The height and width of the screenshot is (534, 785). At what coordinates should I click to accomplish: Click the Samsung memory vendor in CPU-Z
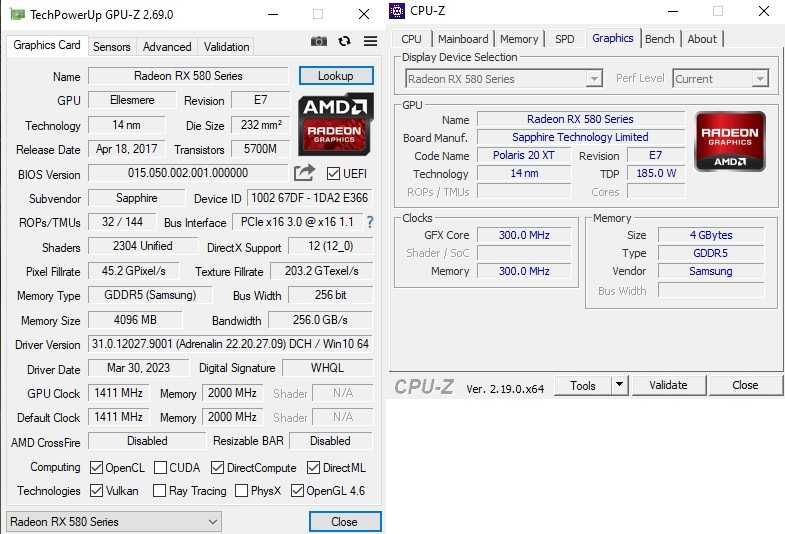coord(711,271)
